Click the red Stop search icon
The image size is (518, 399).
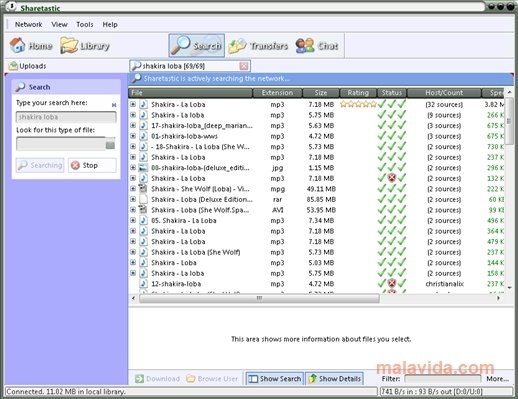(x=76, y=165)
